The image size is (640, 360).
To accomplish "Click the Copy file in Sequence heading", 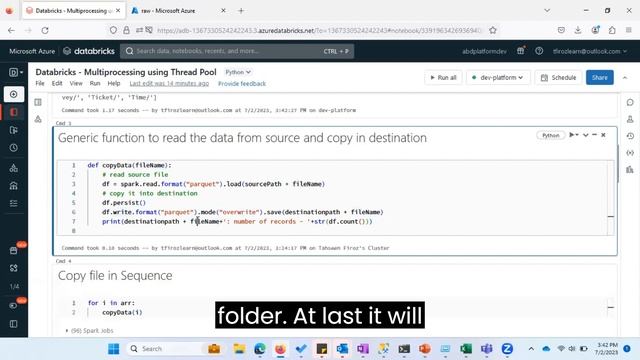I will point(115,276).
